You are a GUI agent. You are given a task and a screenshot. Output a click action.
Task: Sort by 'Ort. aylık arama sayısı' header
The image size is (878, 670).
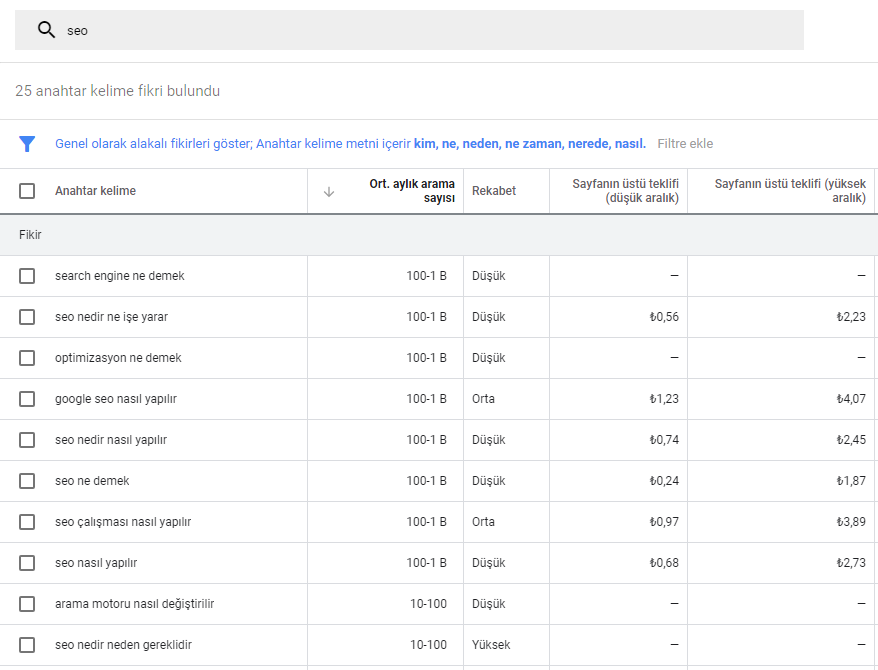pos(411,191)
